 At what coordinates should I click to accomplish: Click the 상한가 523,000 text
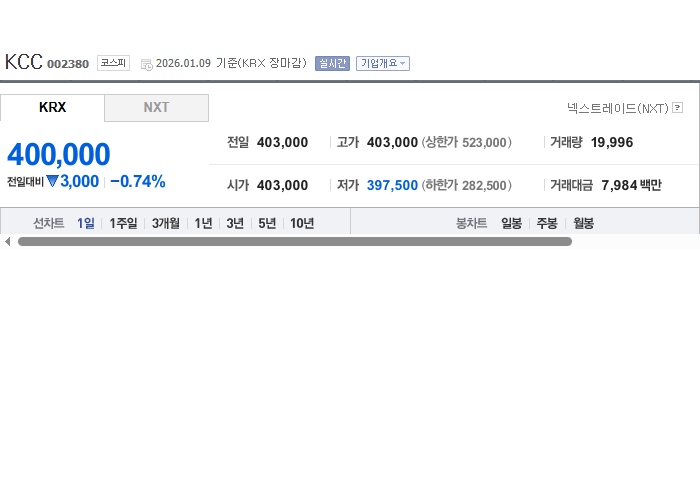click(467, 142)
